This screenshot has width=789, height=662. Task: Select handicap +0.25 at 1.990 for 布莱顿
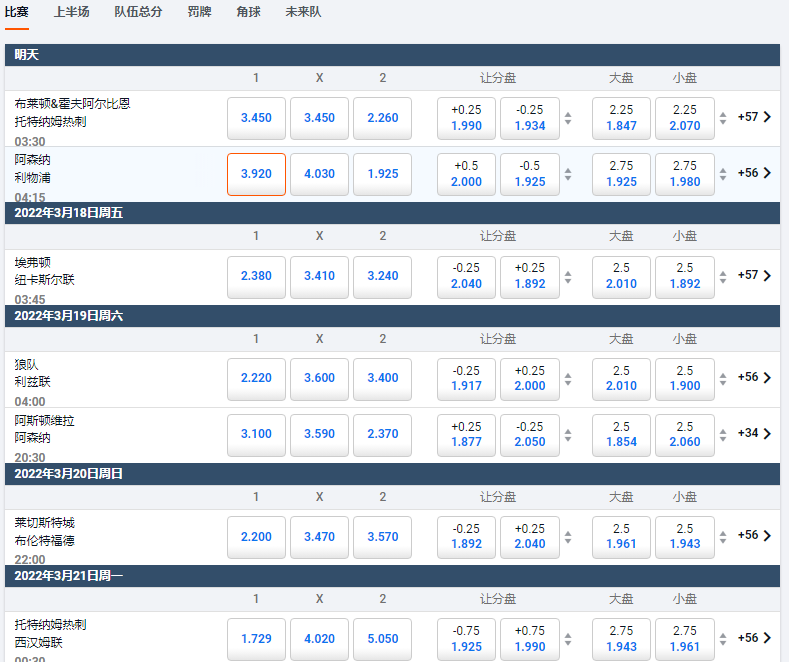pyautogui.click(x=466, y=118)
